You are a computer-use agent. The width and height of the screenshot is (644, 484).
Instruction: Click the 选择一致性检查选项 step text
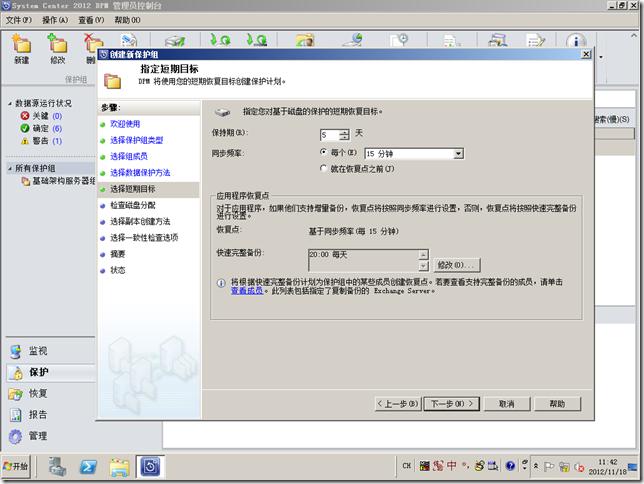click(x=144, y=237)
